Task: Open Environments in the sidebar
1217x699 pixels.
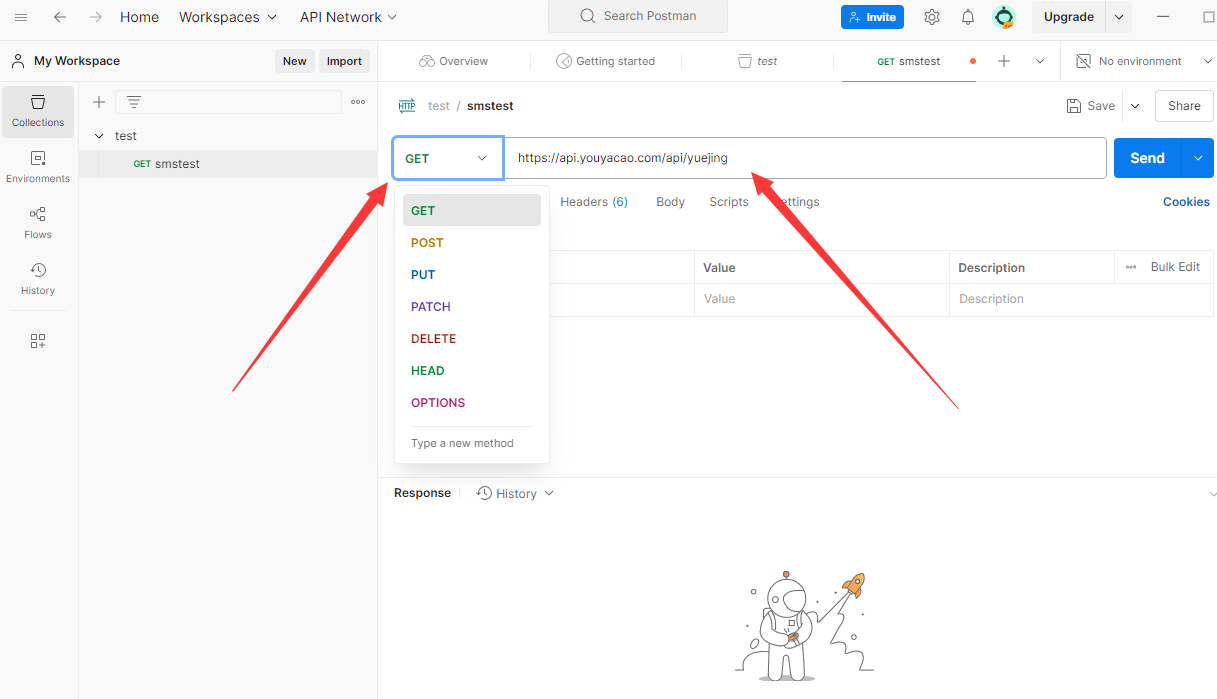Action: click(38, 167)
